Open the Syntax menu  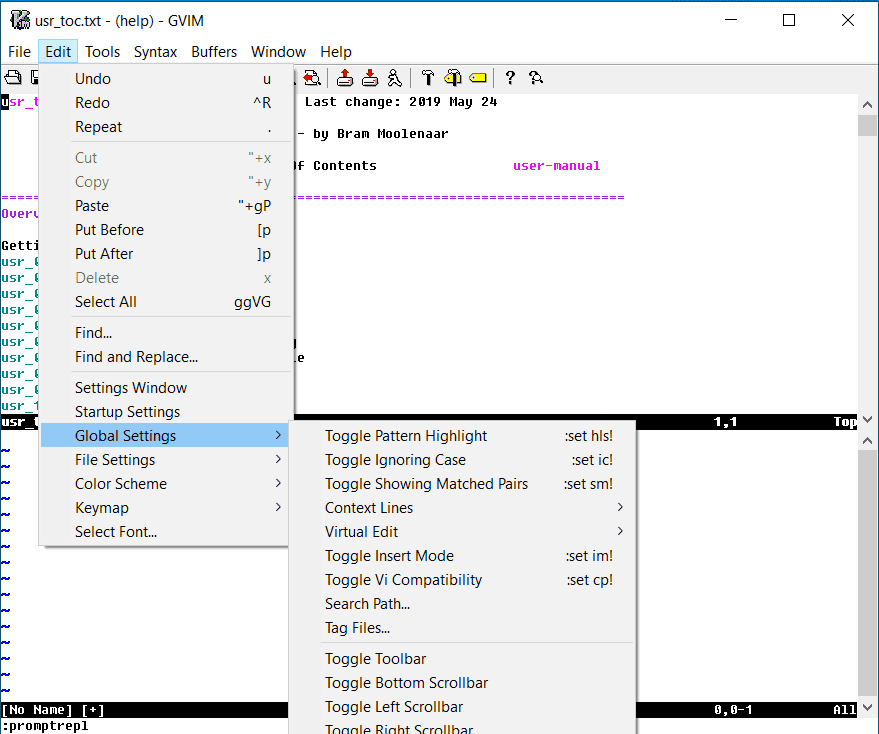(155, 52)
